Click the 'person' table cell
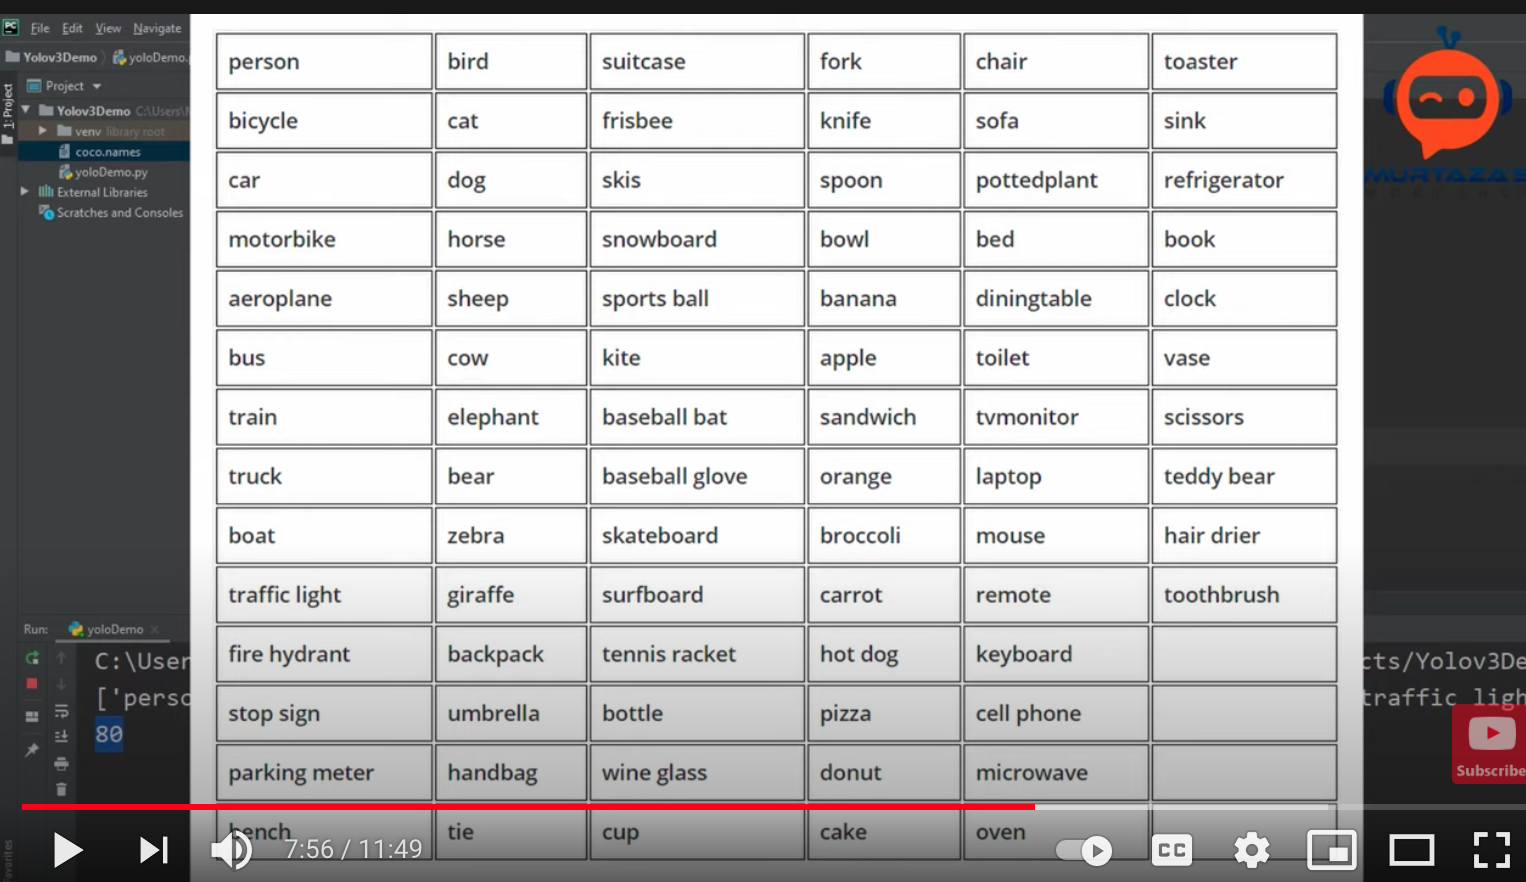The width and height of the screenshot is (1526, 882). tap(324, 62)
